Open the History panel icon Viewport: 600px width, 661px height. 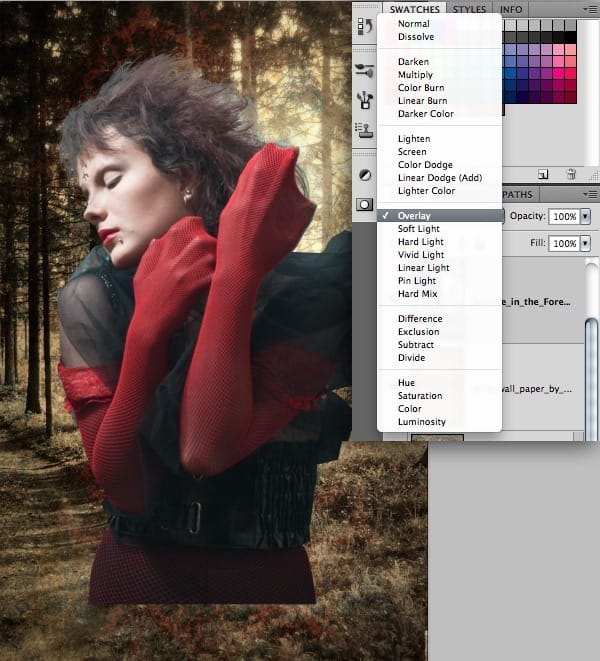[365, 27]
